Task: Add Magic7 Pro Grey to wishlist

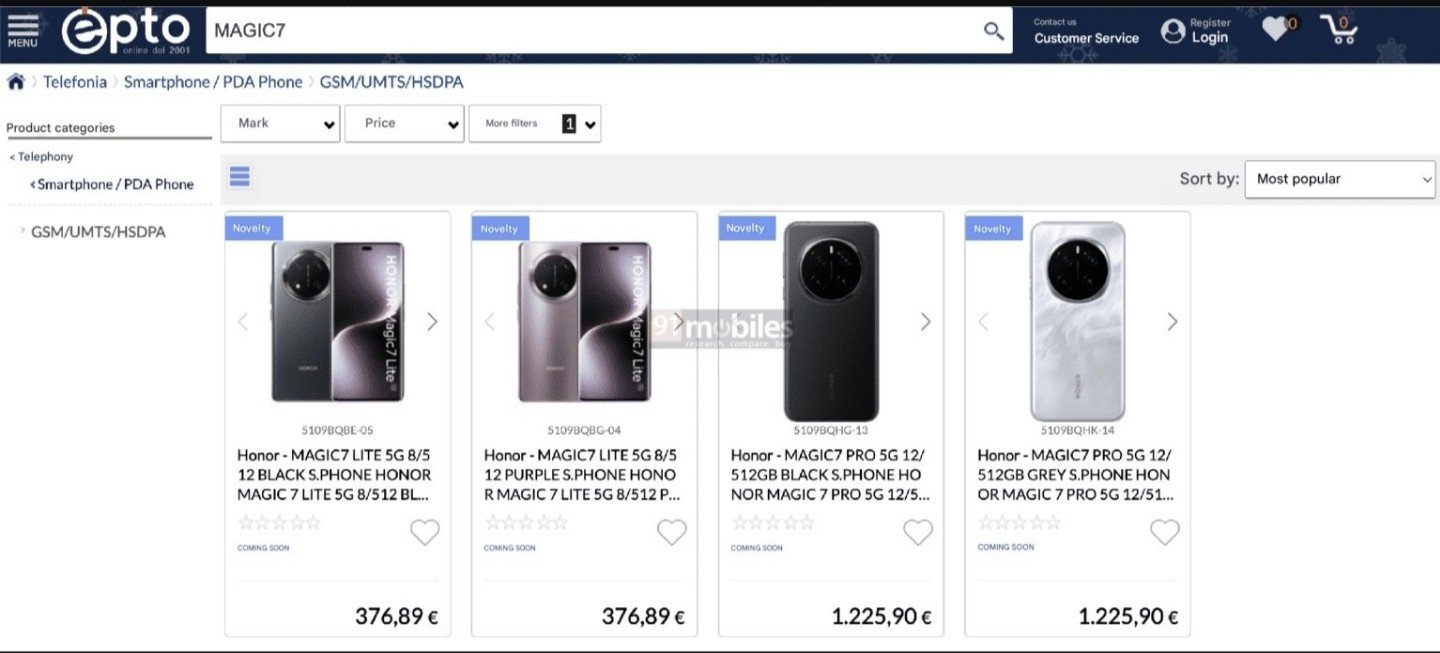Action: 1164,533
